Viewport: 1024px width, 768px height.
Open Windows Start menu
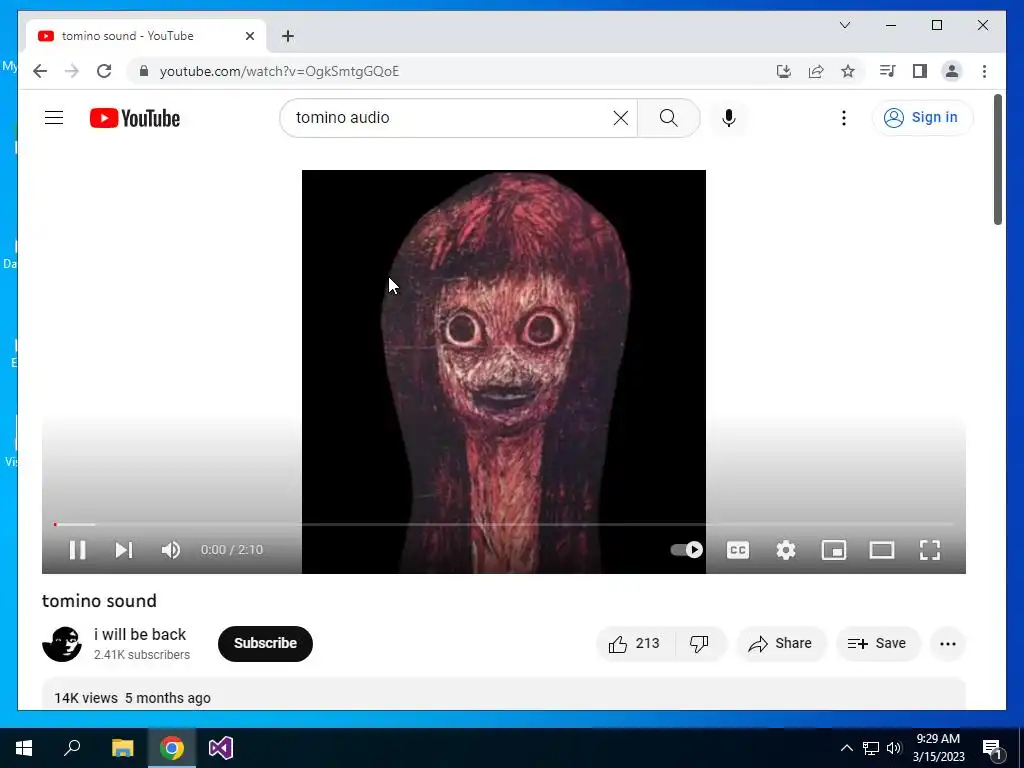24,748
